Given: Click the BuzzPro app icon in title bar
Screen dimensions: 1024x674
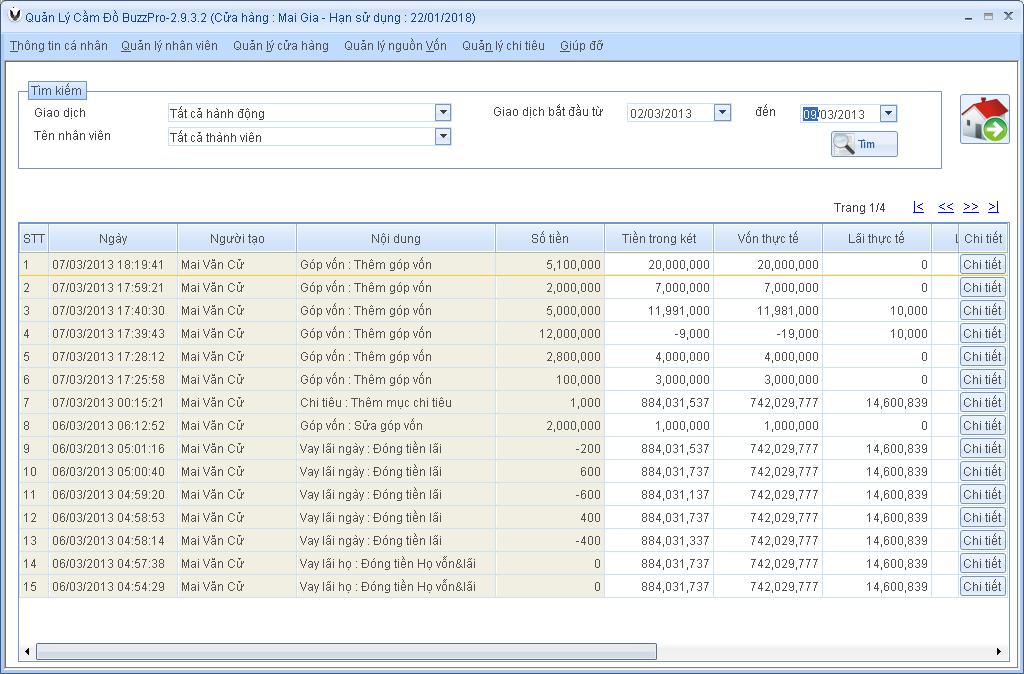Looking at the screenshot, I should (14, 16).
